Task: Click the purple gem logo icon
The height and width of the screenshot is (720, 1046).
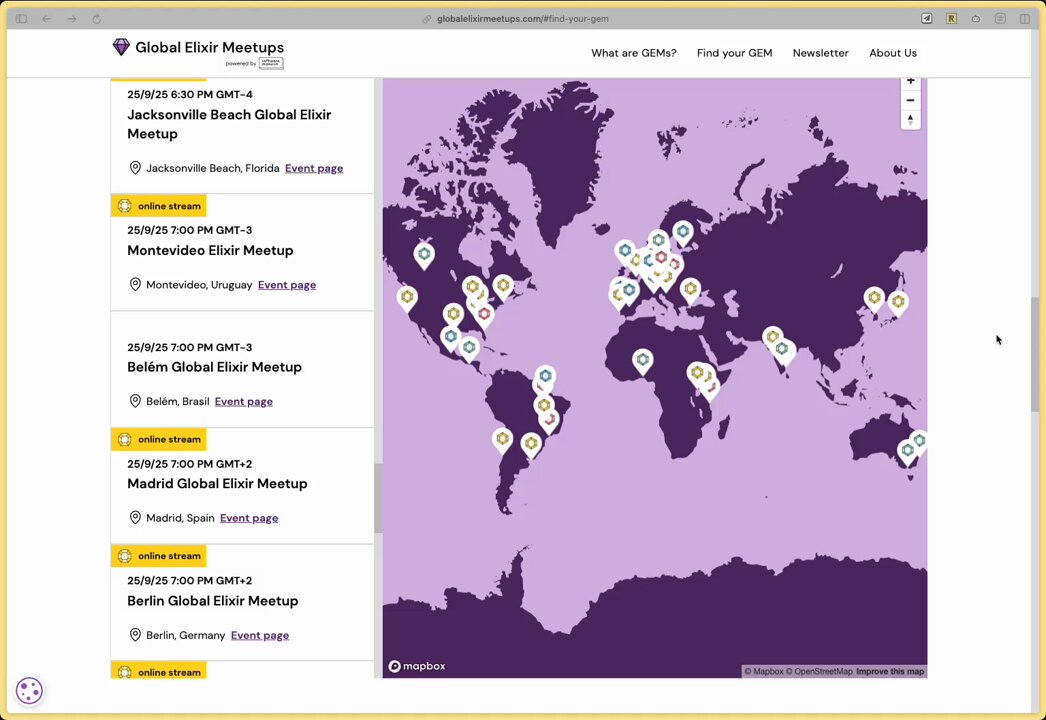Action: pos(121,47)
